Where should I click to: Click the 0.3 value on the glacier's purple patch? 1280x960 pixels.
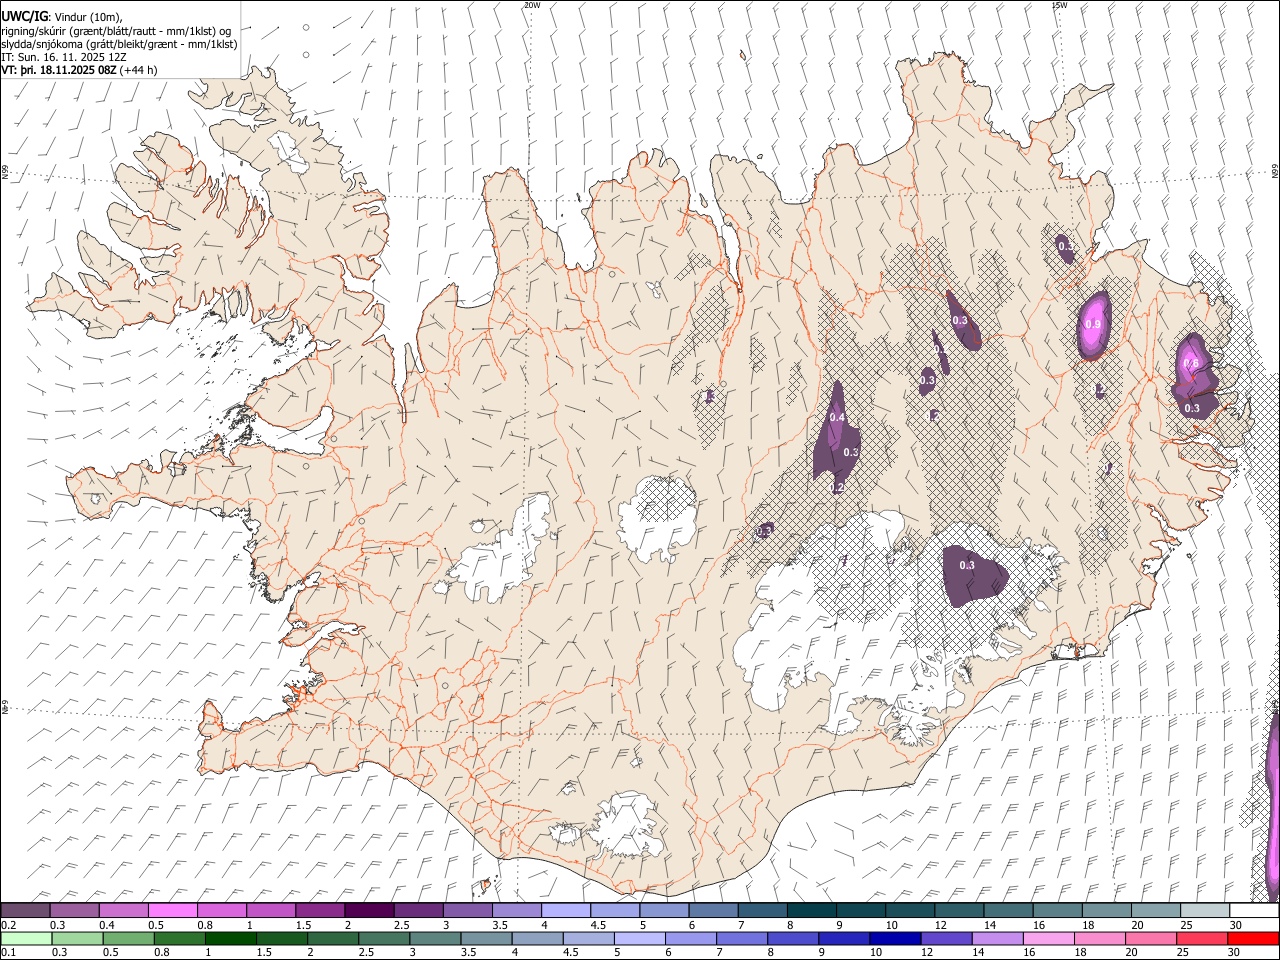click(966, 566)
